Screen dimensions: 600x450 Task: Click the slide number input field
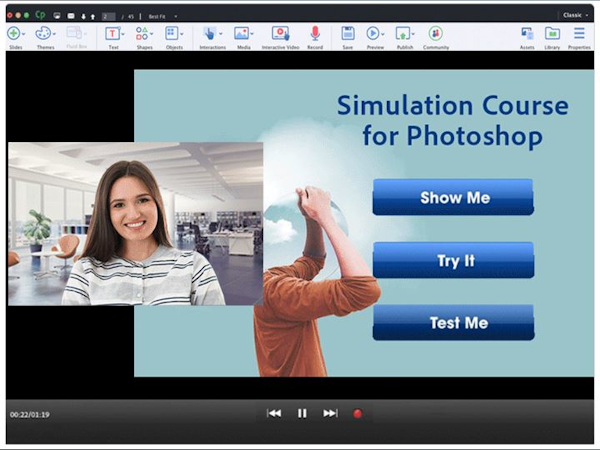109,16
